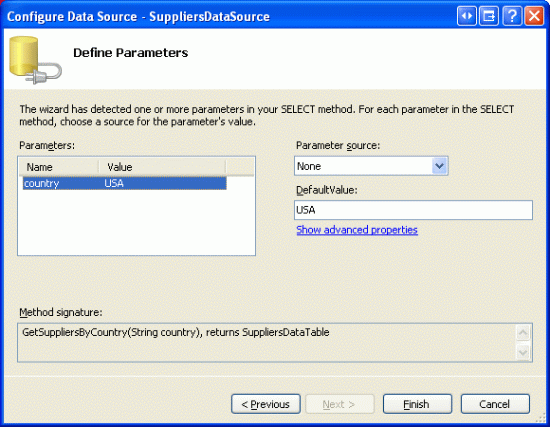Click the window-with-arrow title bar icon
The width and height of the screenshot is (550, 427).
point(489,16)
